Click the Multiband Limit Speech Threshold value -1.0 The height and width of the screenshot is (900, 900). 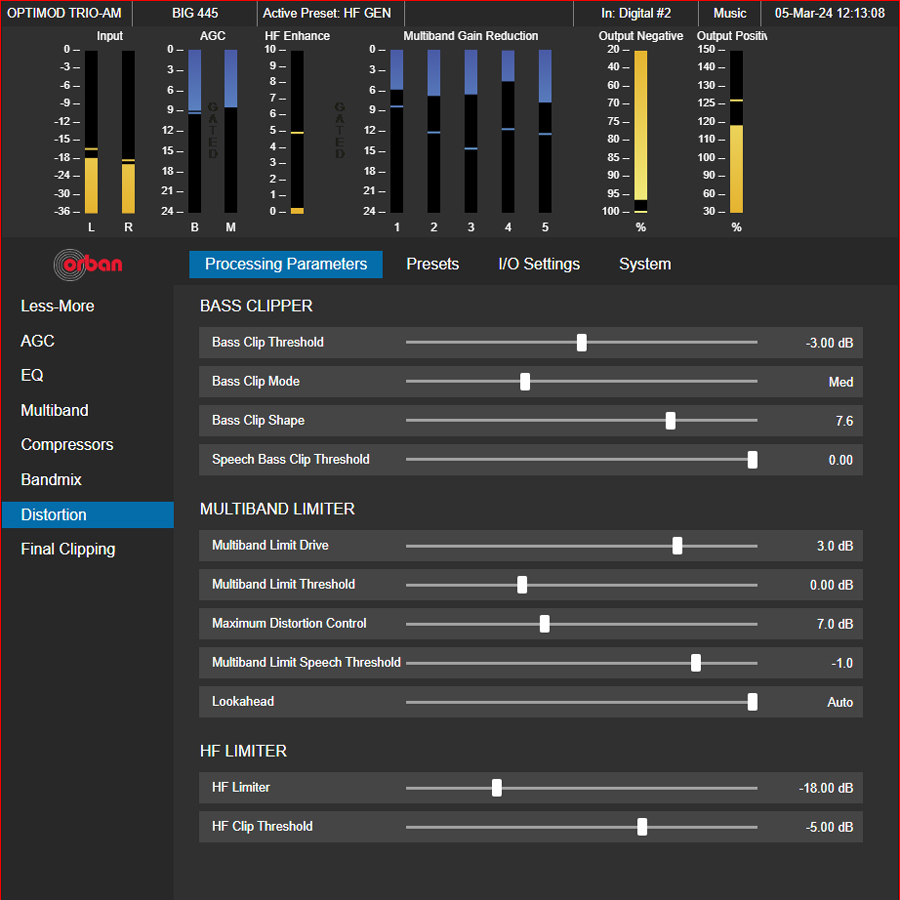point(841,663)
